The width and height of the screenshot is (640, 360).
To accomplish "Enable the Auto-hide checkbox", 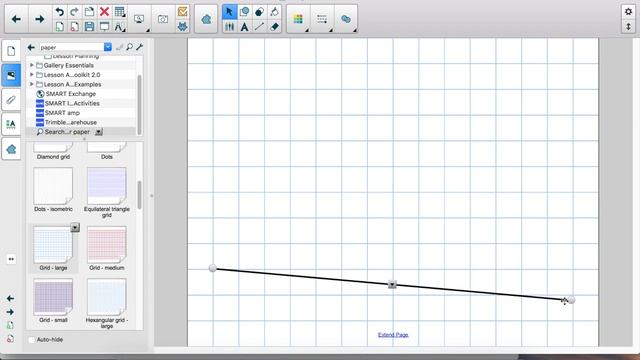I will click(x=31, y=340).
